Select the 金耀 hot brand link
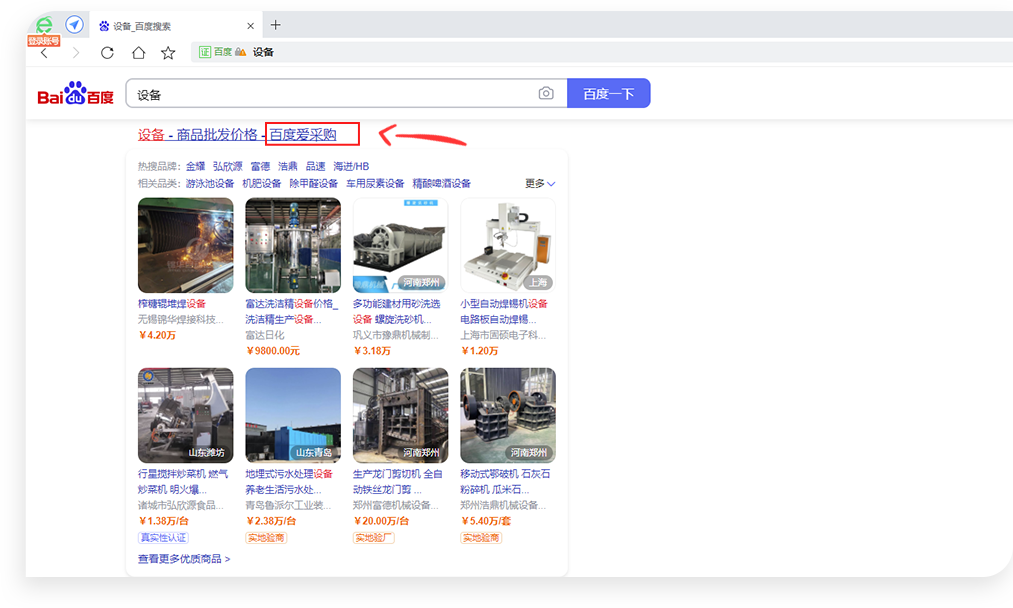This screenshot has width=1013, height=608. point(195,167)
